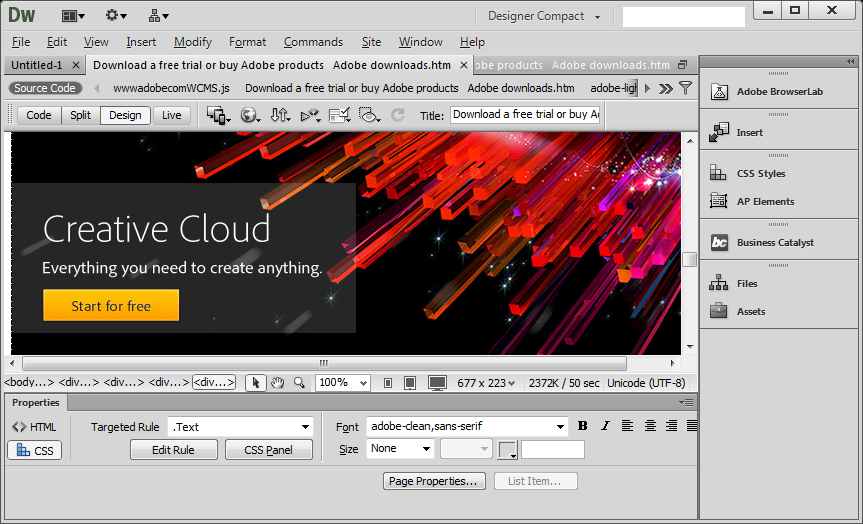Image resolution: width=863 pixels, height=524 pixels.
Task: Choose the mobile size window icon
Action: tap(388, 383)
